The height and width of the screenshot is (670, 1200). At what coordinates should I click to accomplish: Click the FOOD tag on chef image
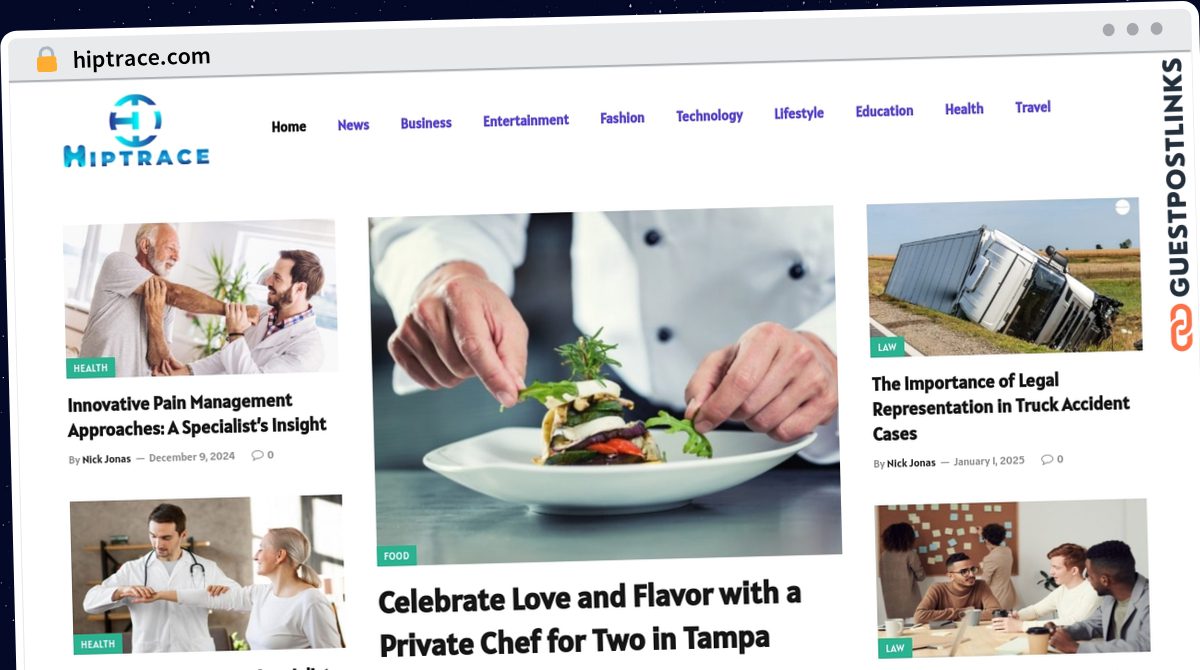point(397,556)
